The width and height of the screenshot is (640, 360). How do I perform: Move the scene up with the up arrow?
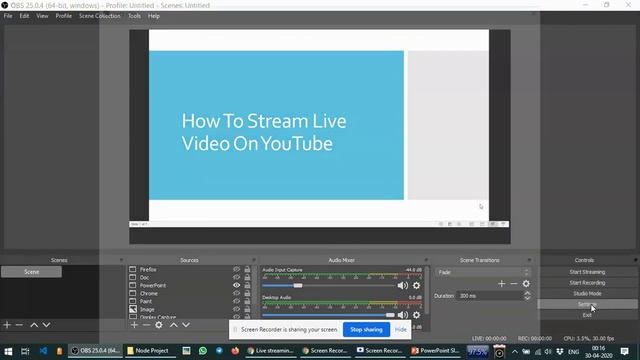point(34,325)
